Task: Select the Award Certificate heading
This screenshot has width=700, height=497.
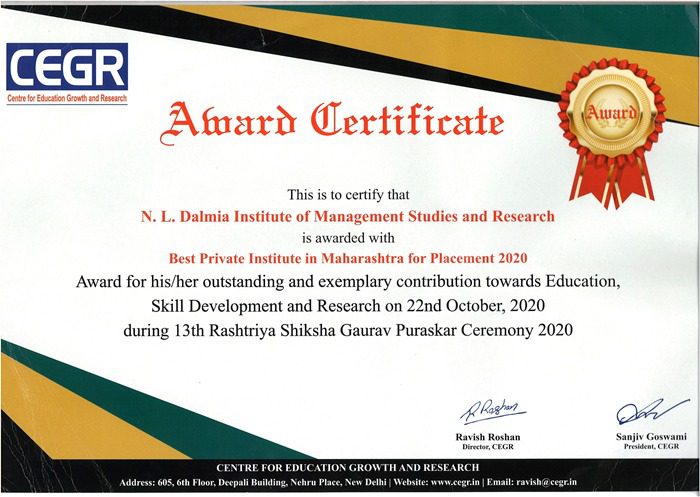Action: pos(339,120)
